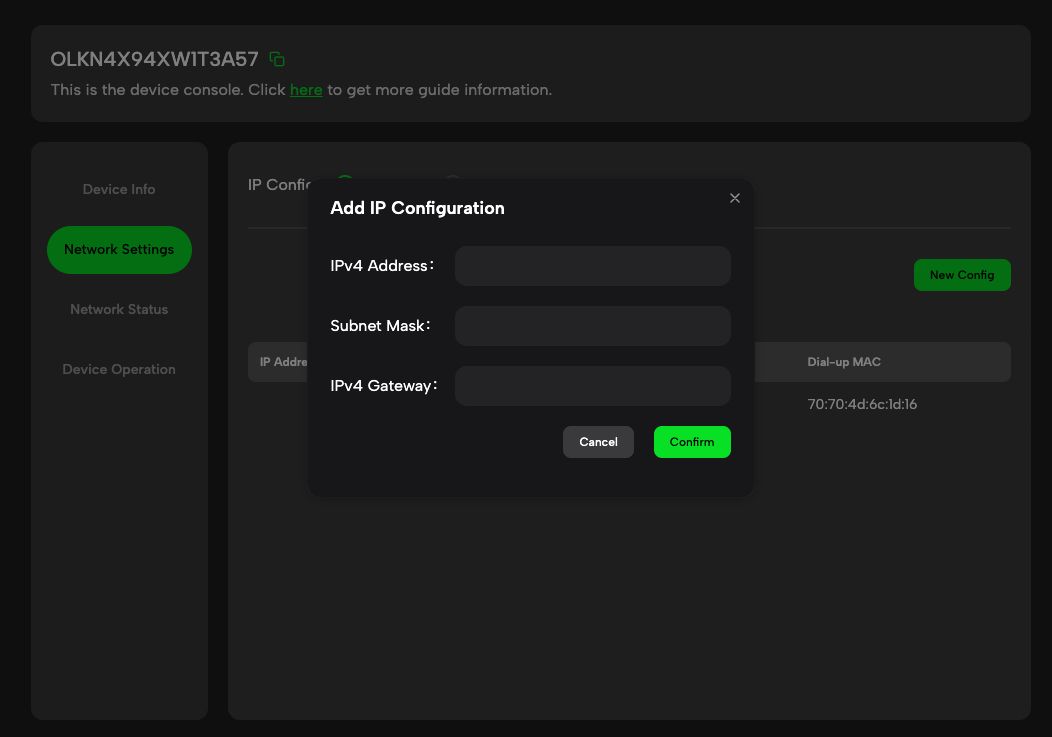This screenshot has height=737, width=1052.
Task: Select the MAC address 70:70:4d:6c:1d:16
Action: (862, 404)
